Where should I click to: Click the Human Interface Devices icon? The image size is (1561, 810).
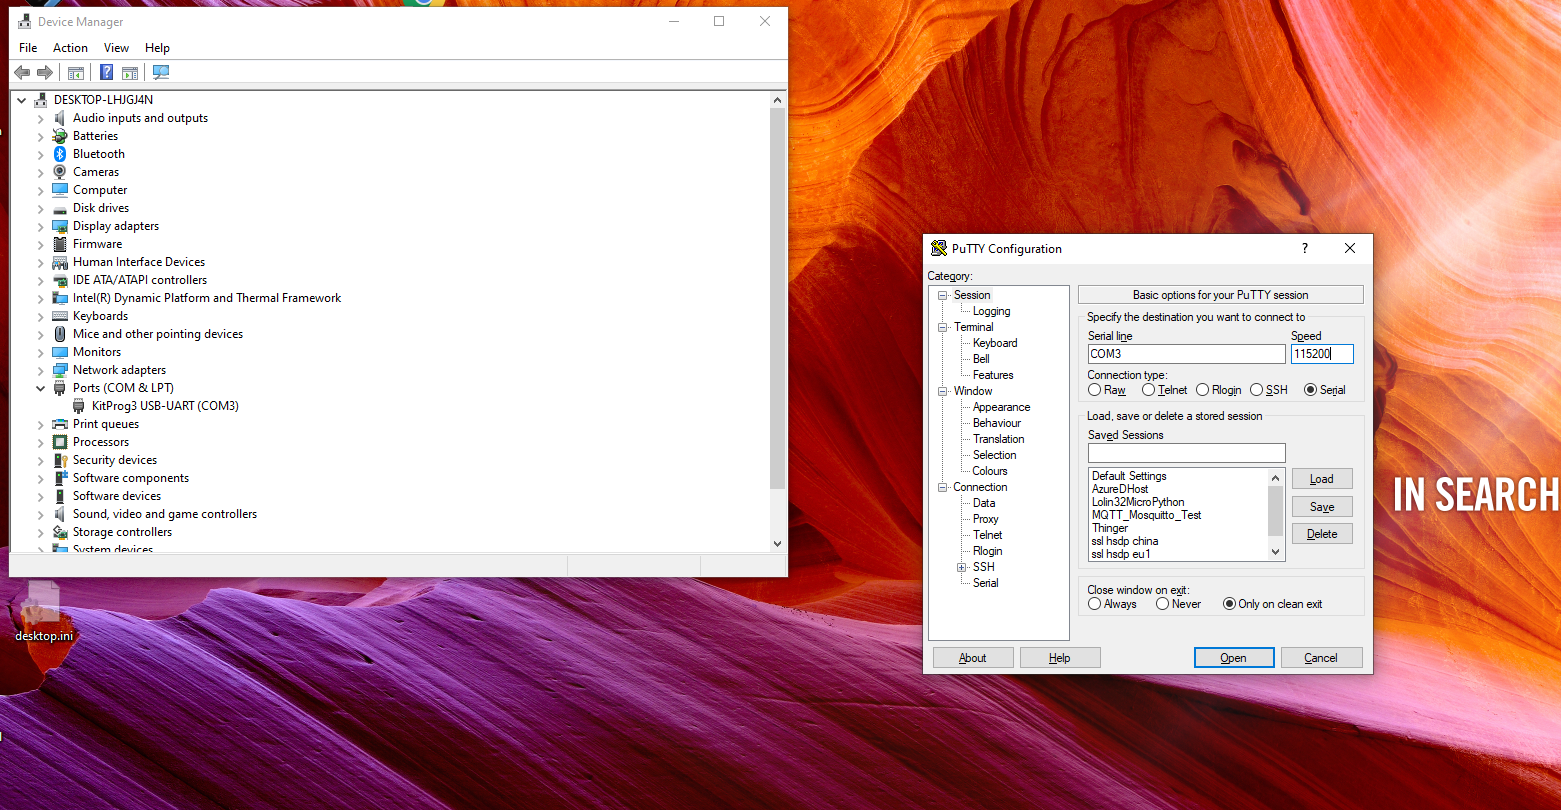point(60,262)
